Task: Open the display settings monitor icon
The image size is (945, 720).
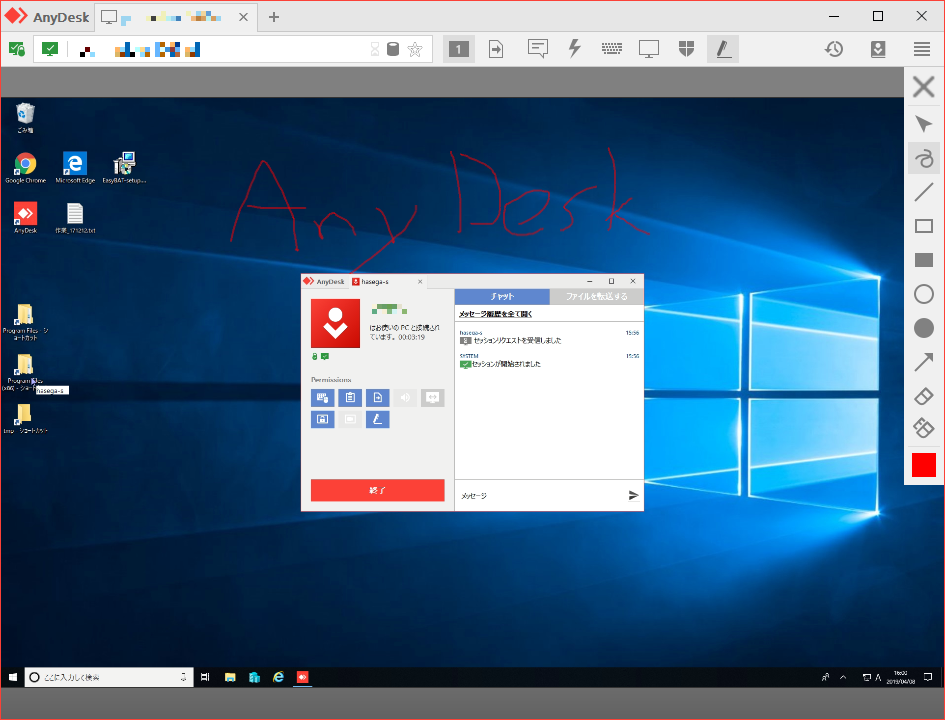Action: click(x=649, y=49)
